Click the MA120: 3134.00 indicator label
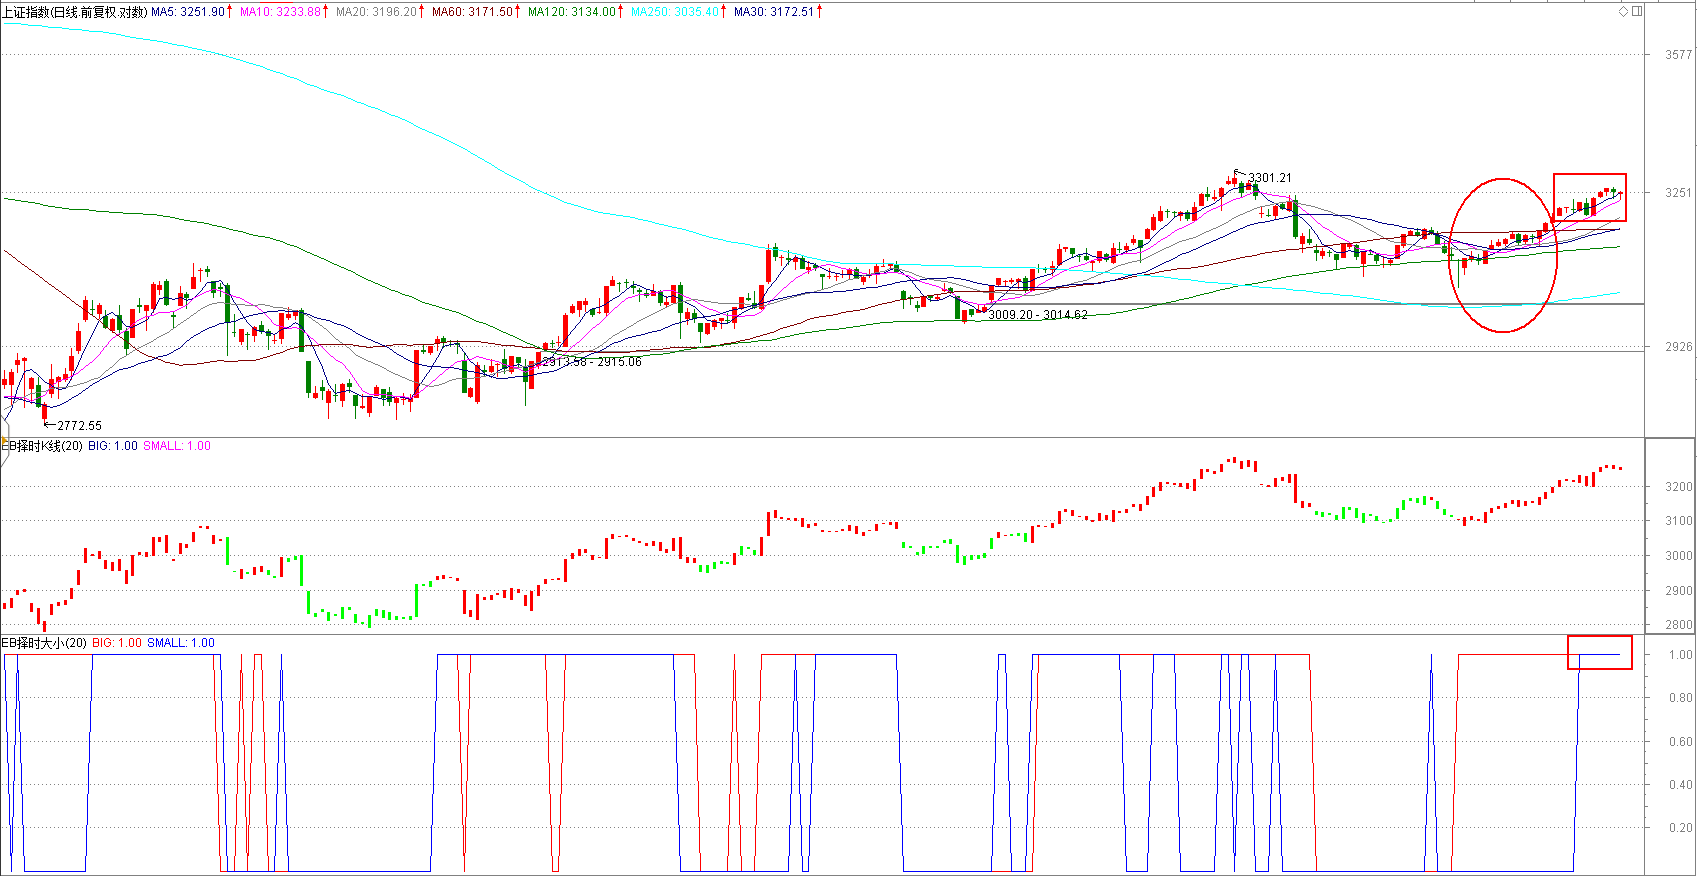 (572, 12)
